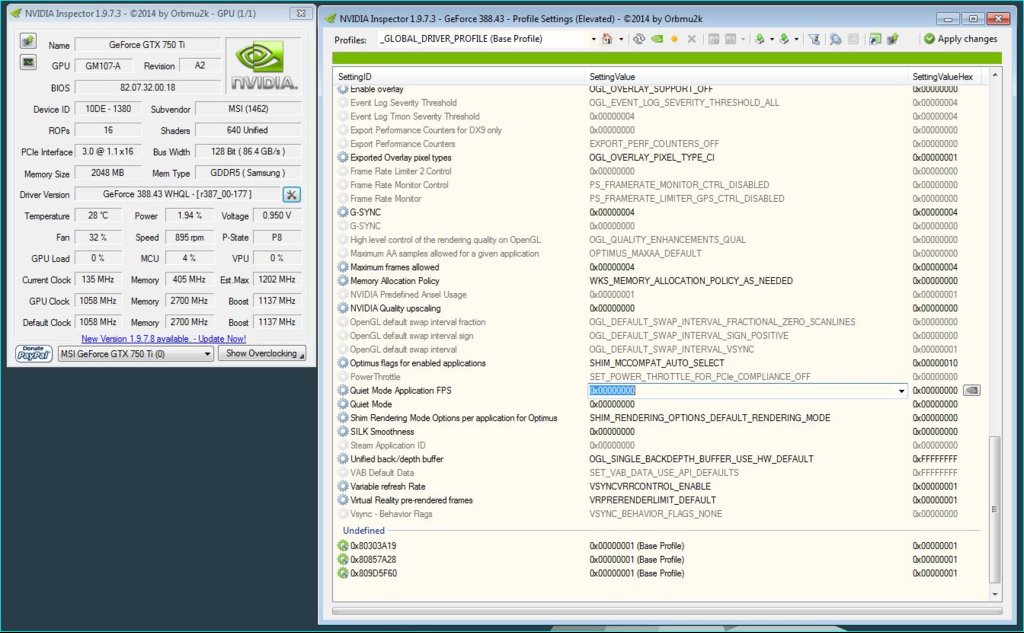
Task: Click the BIOS version 82.07.32.00.18 field
Action: [148, 88]
